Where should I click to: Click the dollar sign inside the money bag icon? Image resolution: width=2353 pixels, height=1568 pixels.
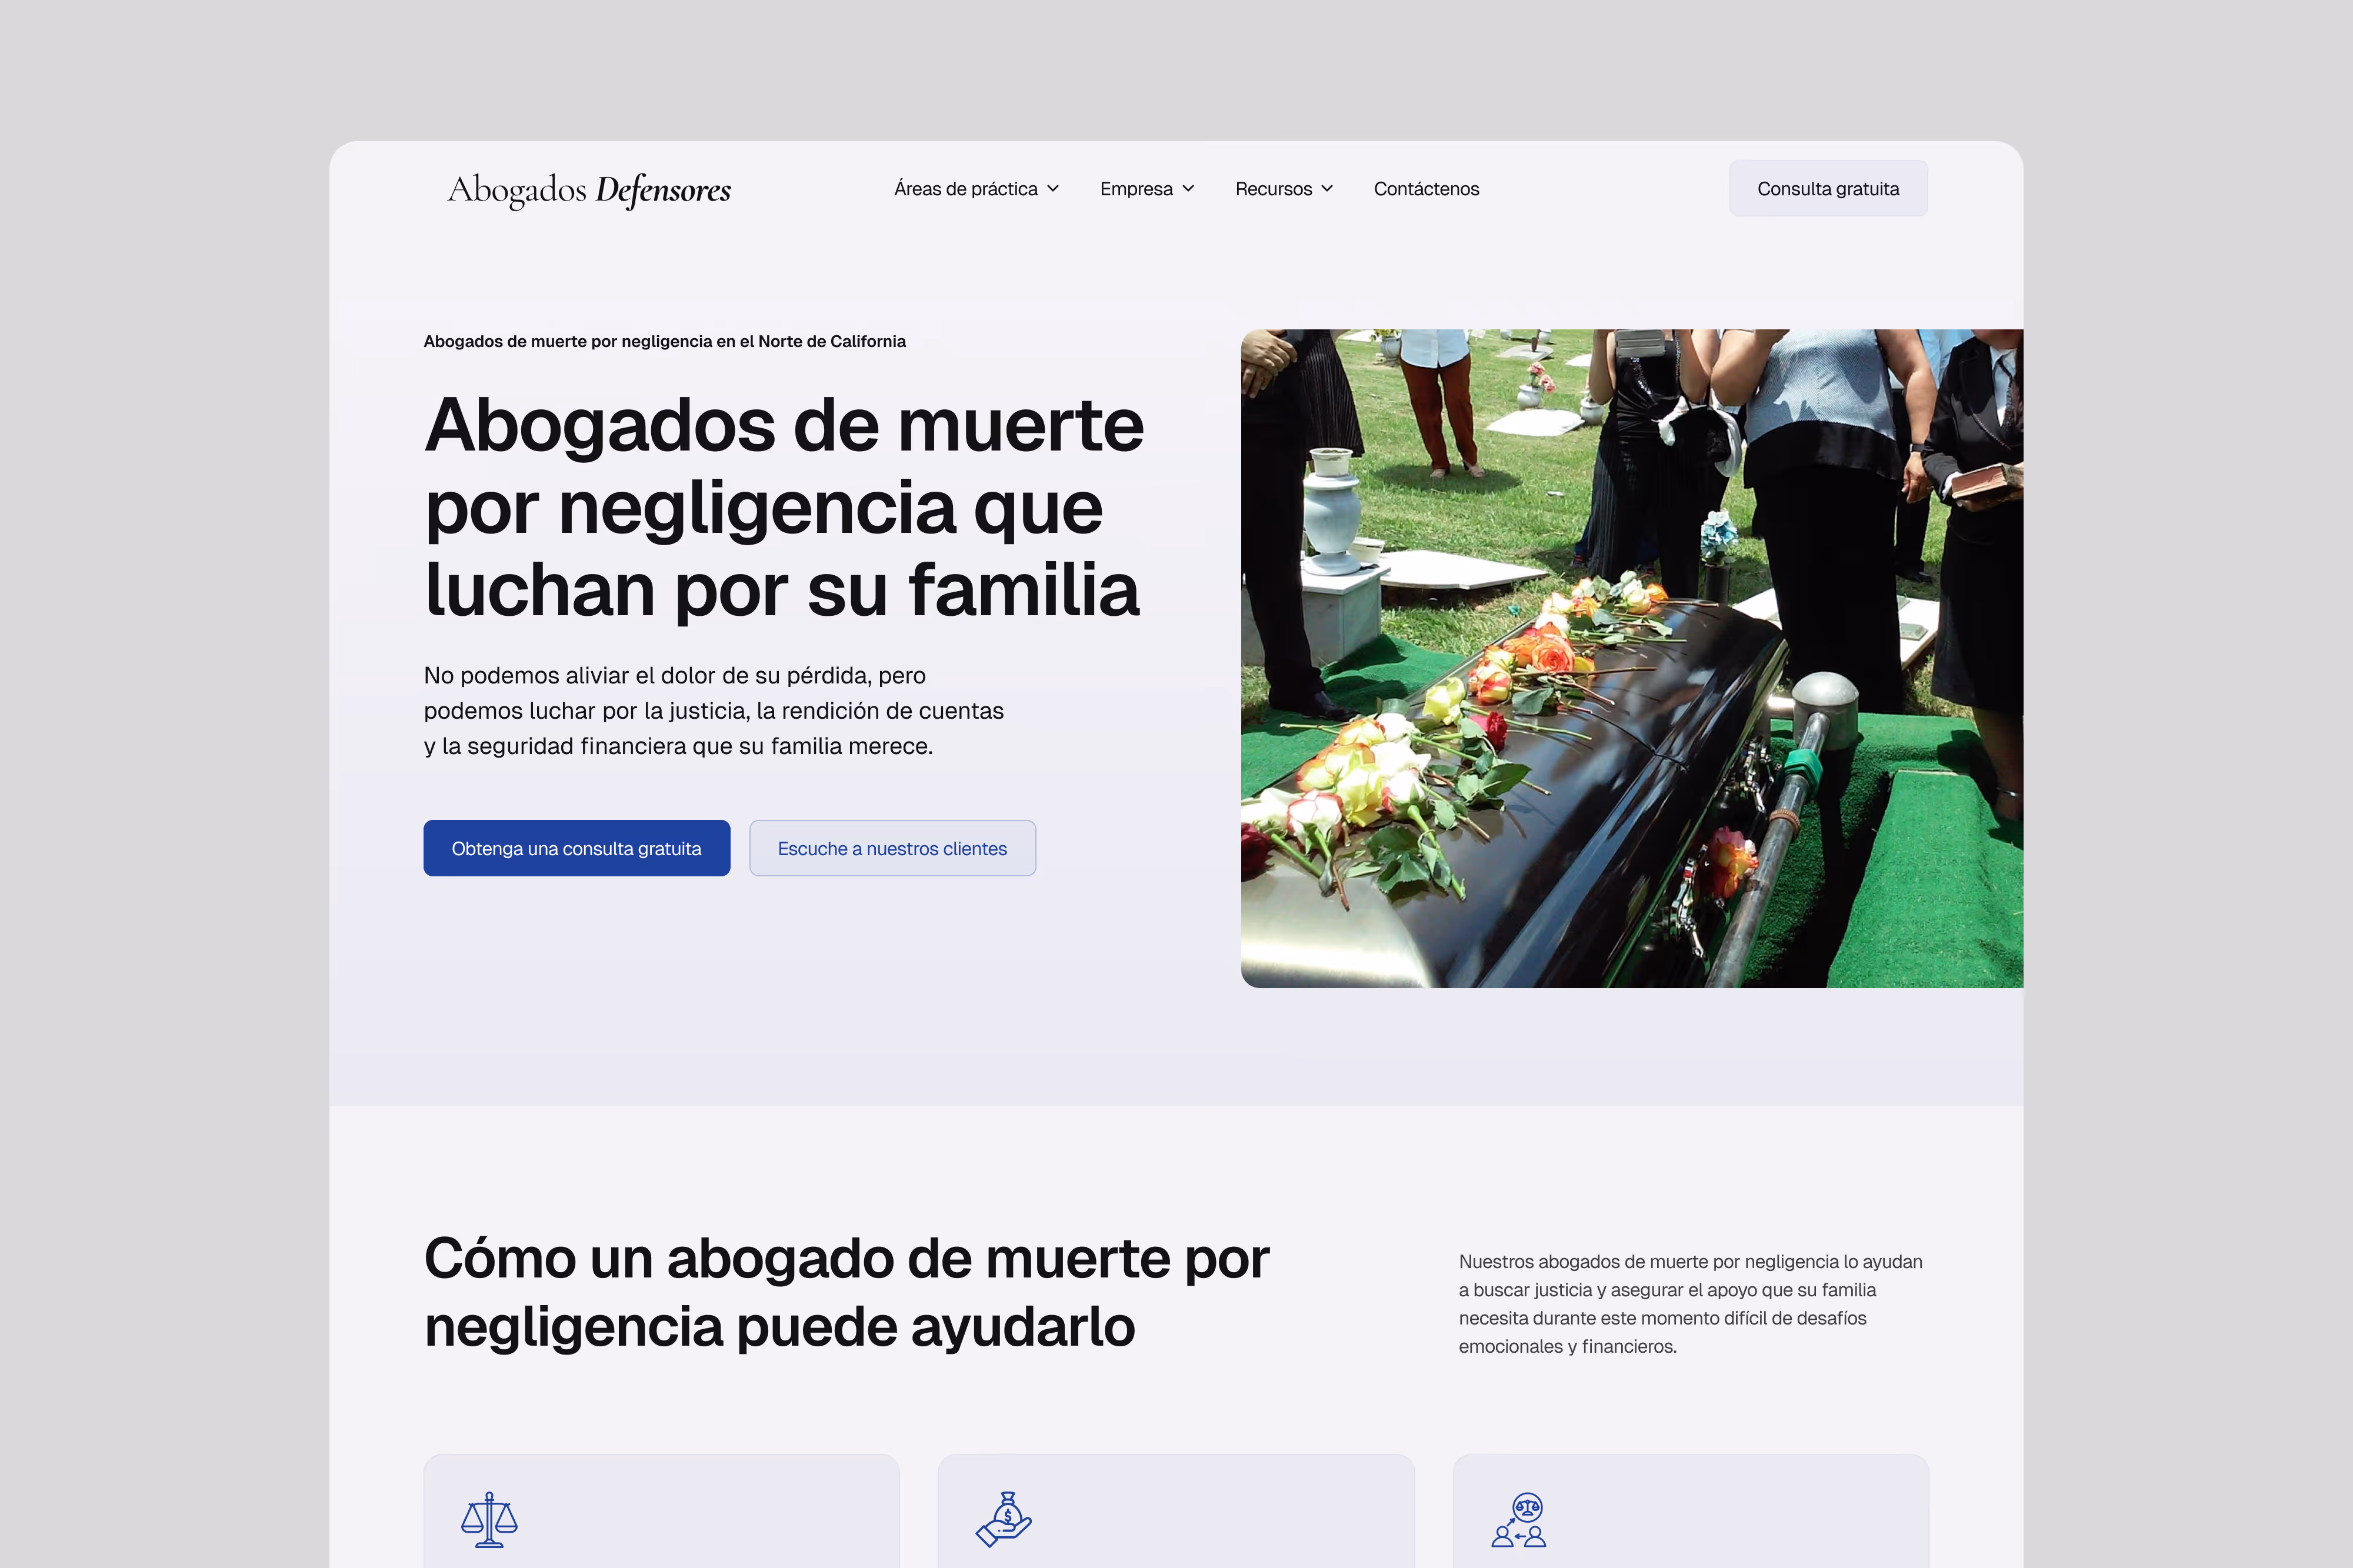[1009, 1515]
